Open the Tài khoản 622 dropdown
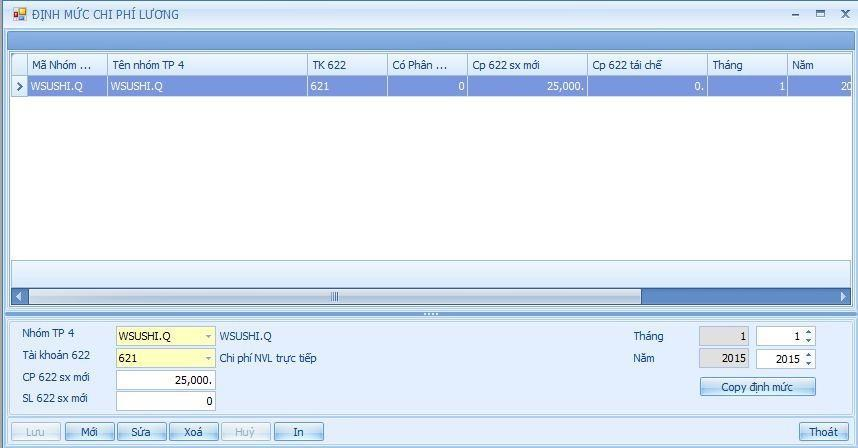 click(x=208, y=358)
